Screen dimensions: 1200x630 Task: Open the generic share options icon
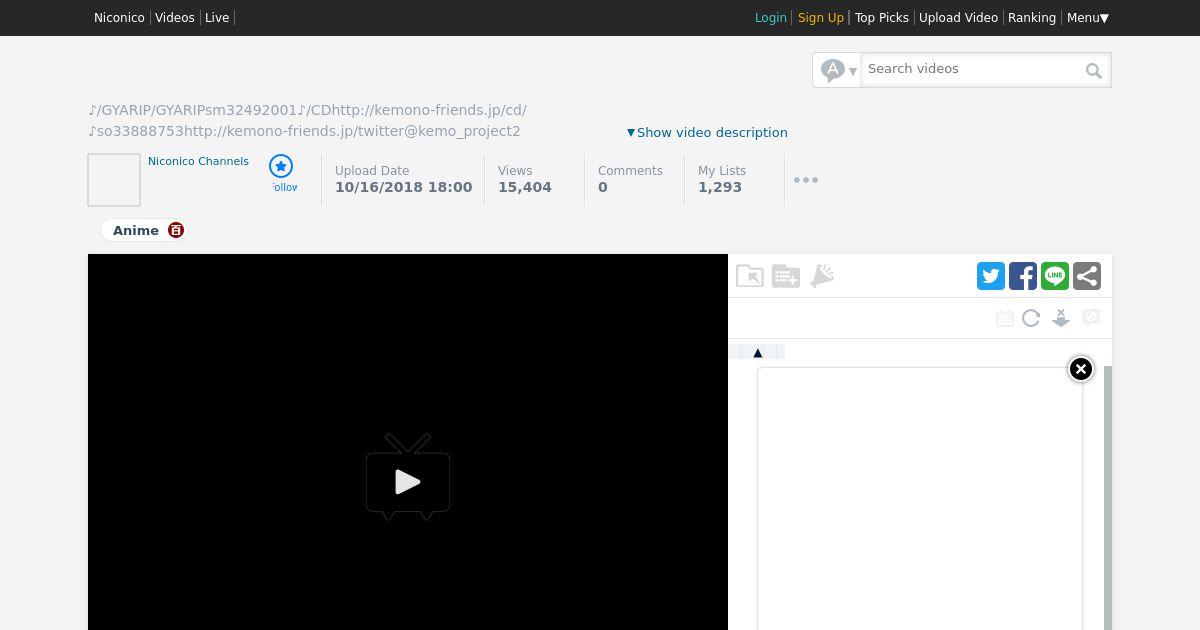click(x=1087, y=276)
